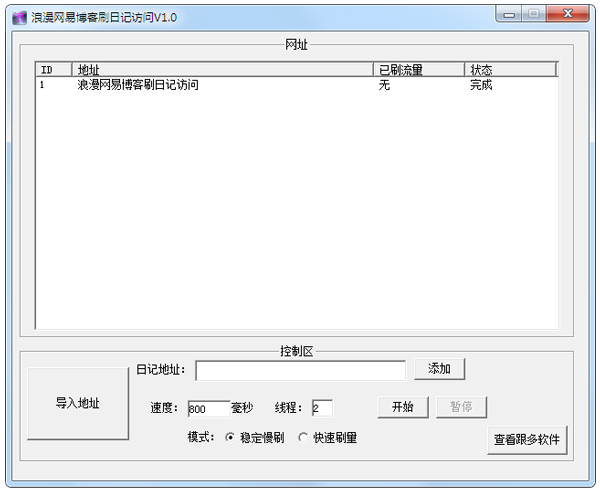Click the app icon in the title bar

pyautogui.click(x=19, y=18)
